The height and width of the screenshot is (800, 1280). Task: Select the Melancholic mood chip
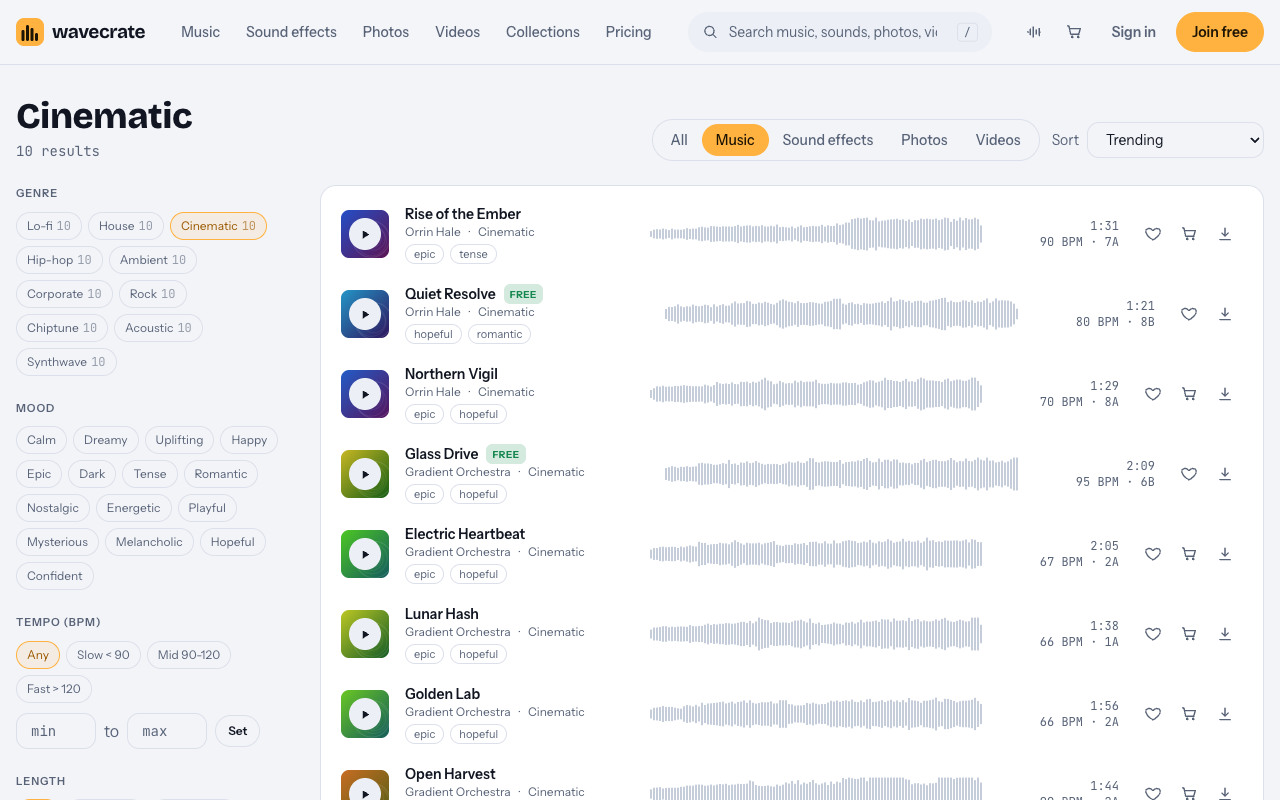[149, 542]
